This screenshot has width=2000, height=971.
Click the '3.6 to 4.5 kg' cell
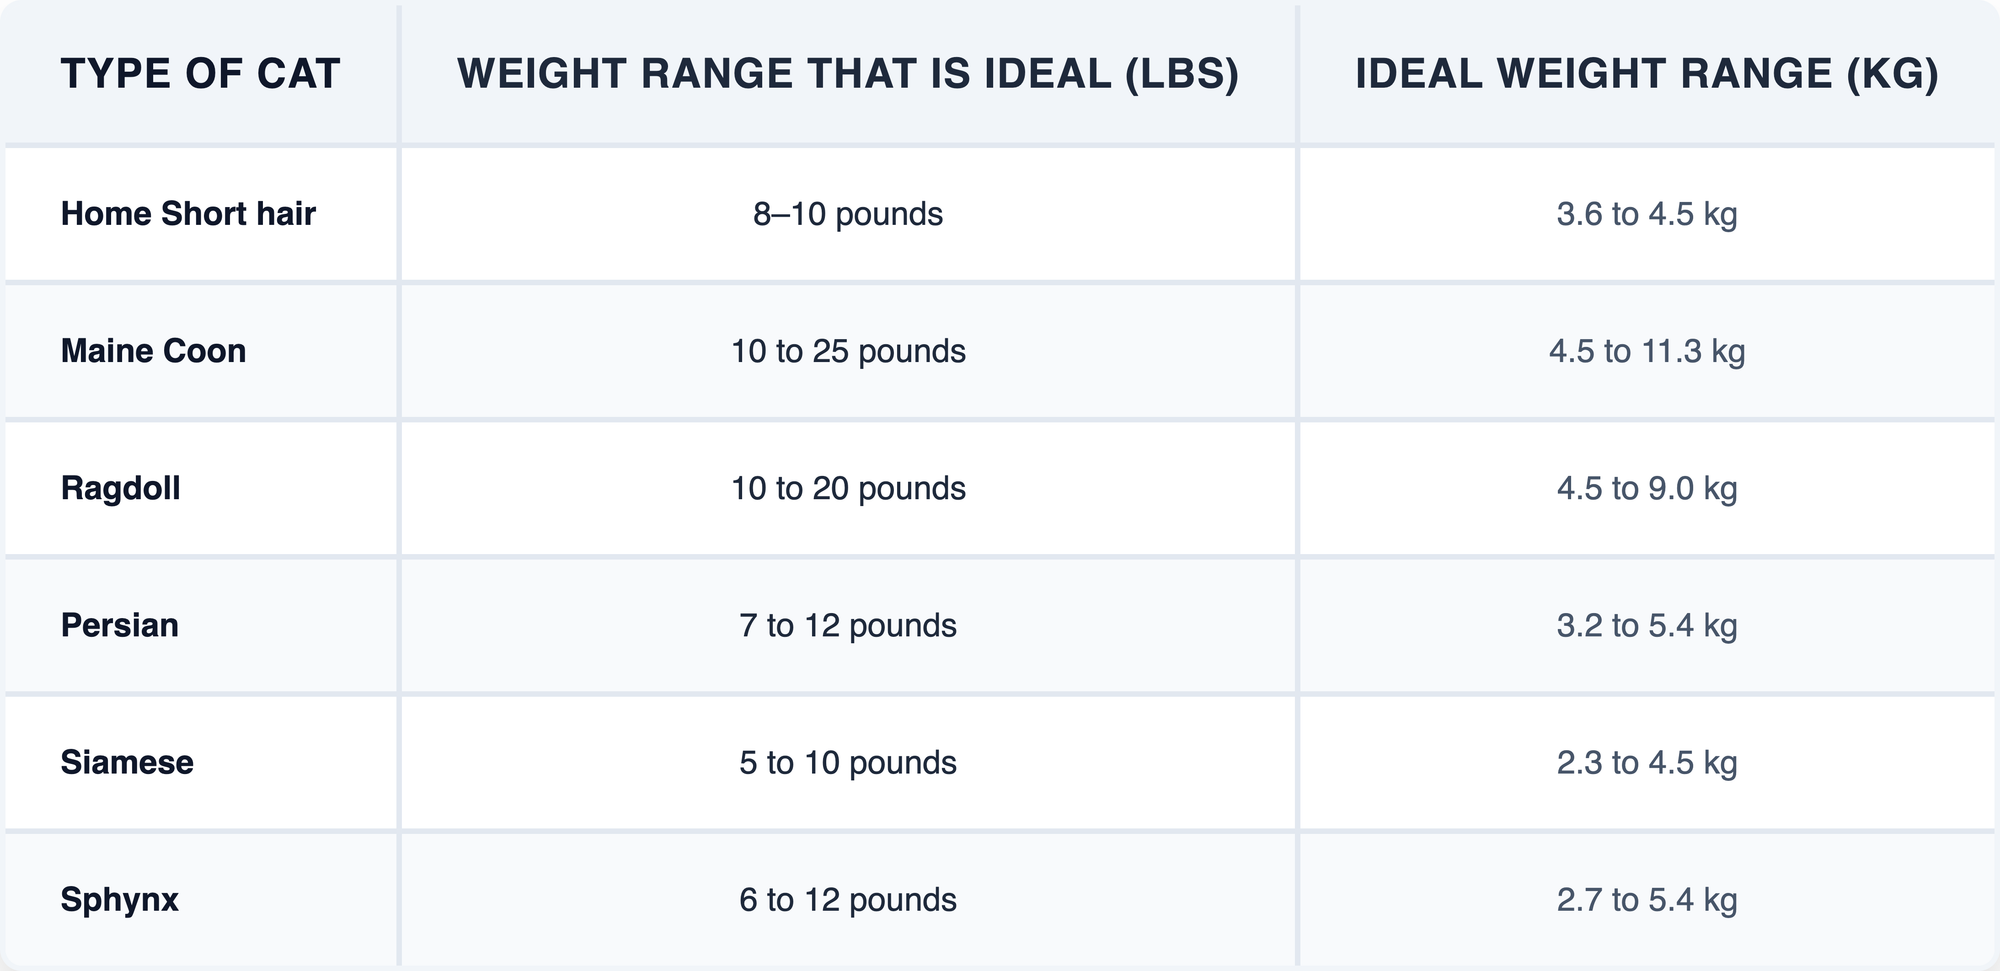pyautogui.click(x=1647, y=214)
